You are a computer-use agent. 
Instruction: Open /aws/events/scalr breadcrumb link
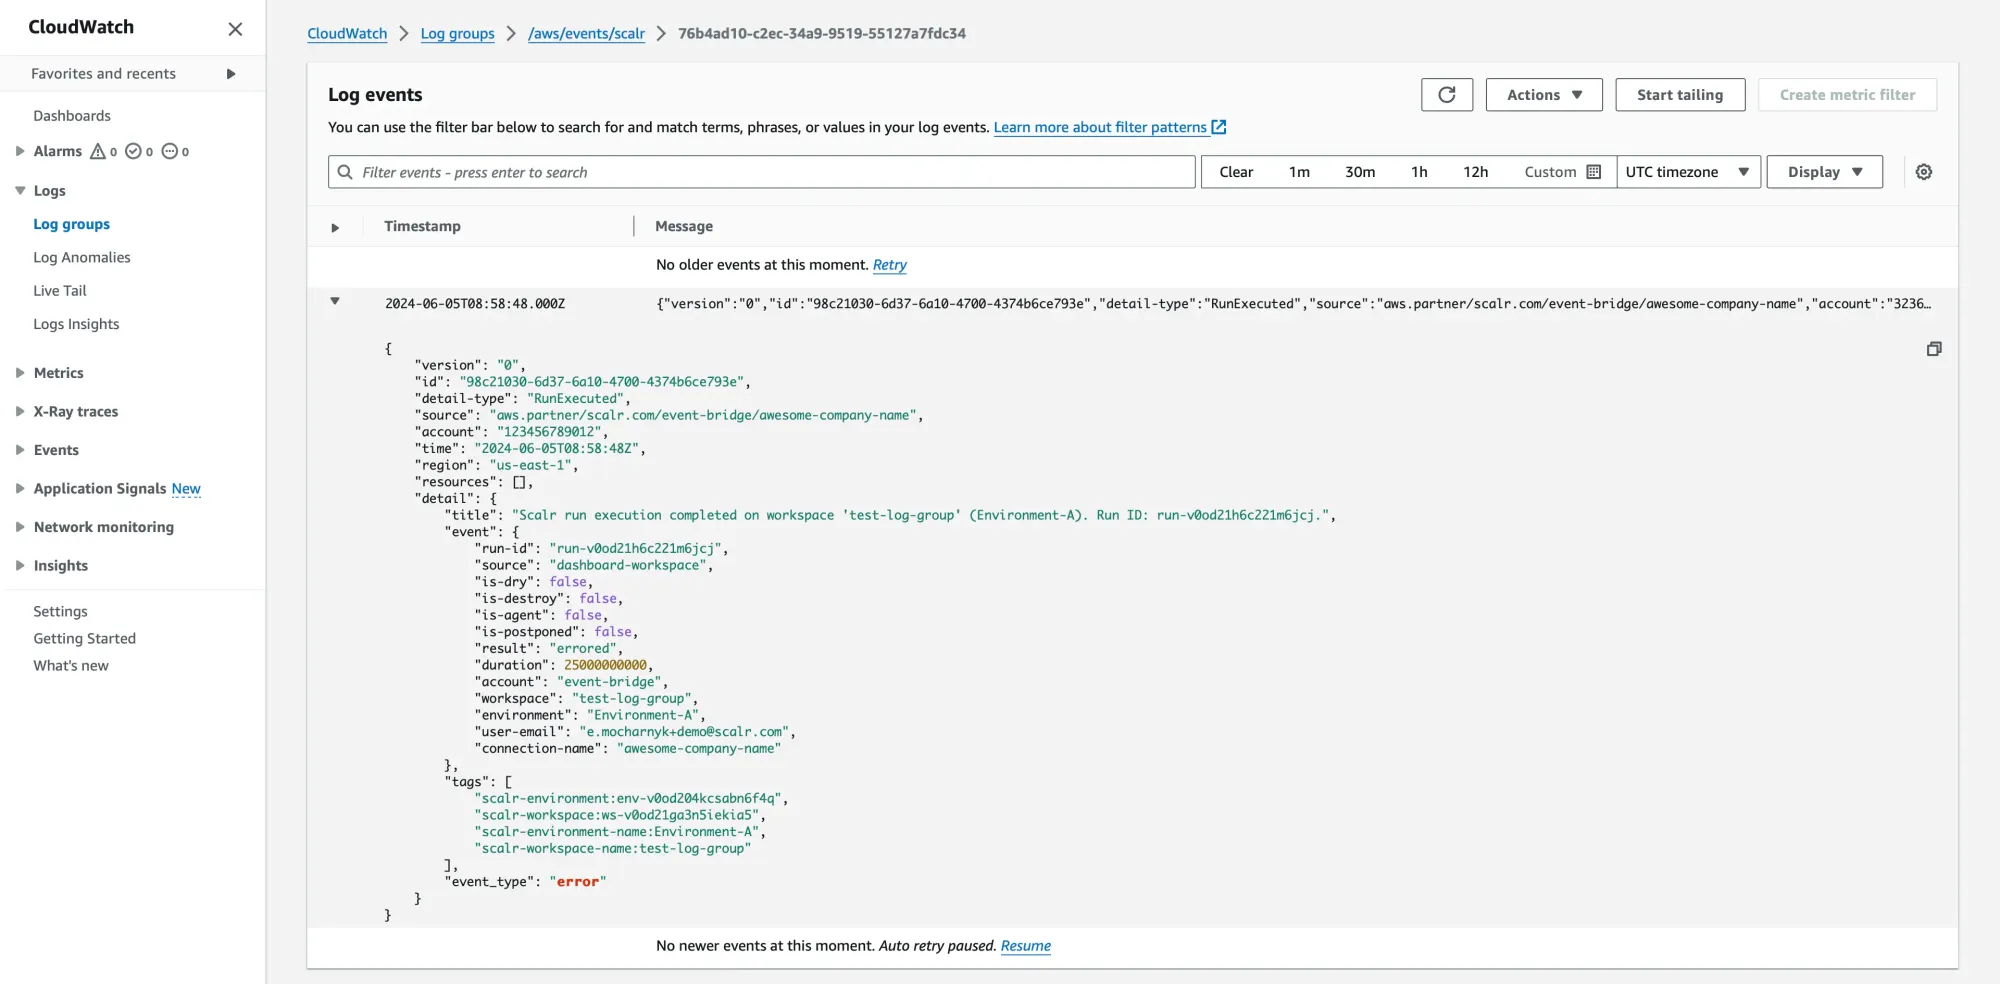pos(586,33)
